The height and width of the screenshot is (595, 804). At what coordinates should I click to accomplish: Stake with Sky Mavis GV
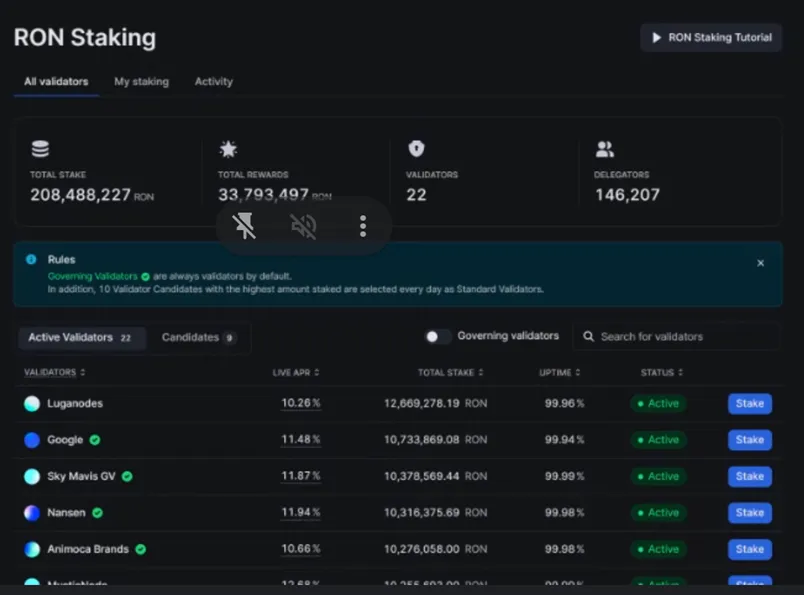(x=750, y=477)
